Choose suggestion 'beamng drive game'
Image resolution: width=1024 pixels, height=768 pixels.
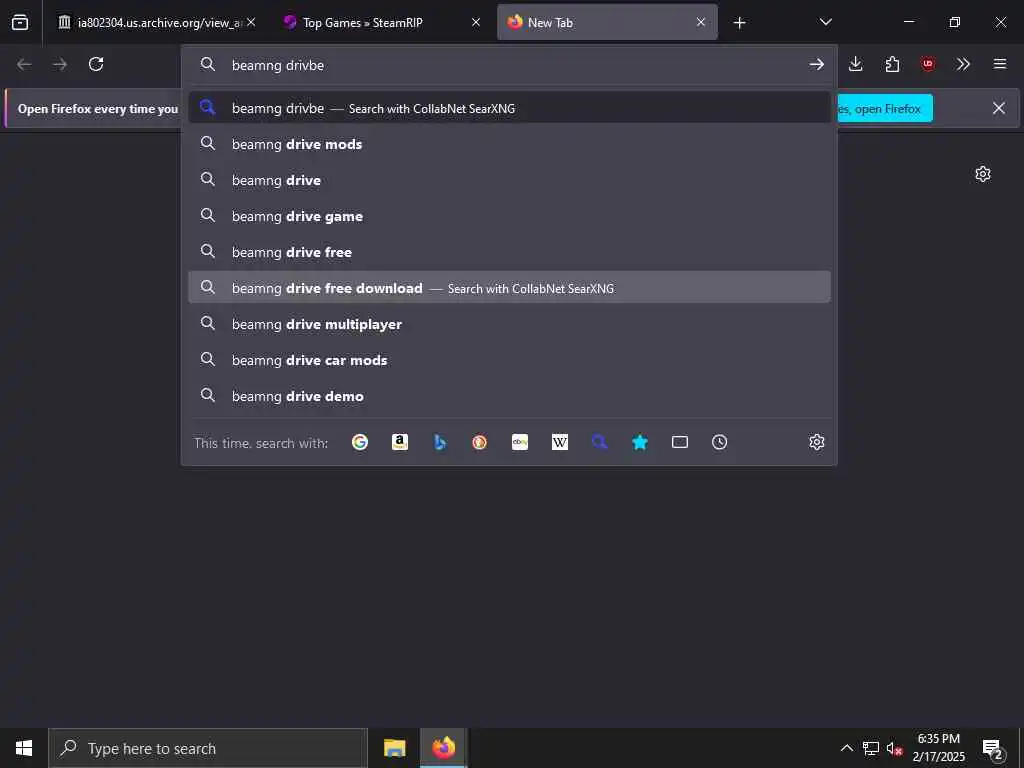(509, 216)
